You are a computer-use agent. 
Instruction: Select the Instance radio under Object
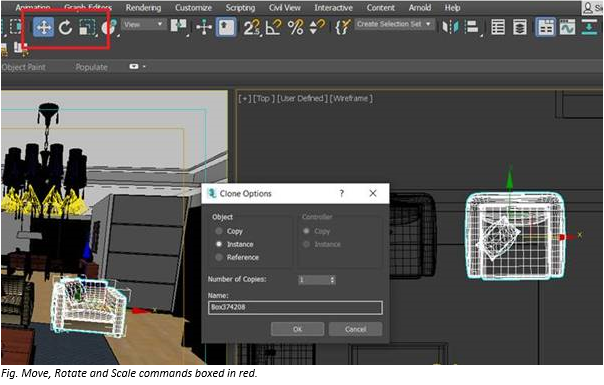coord(219,244)
